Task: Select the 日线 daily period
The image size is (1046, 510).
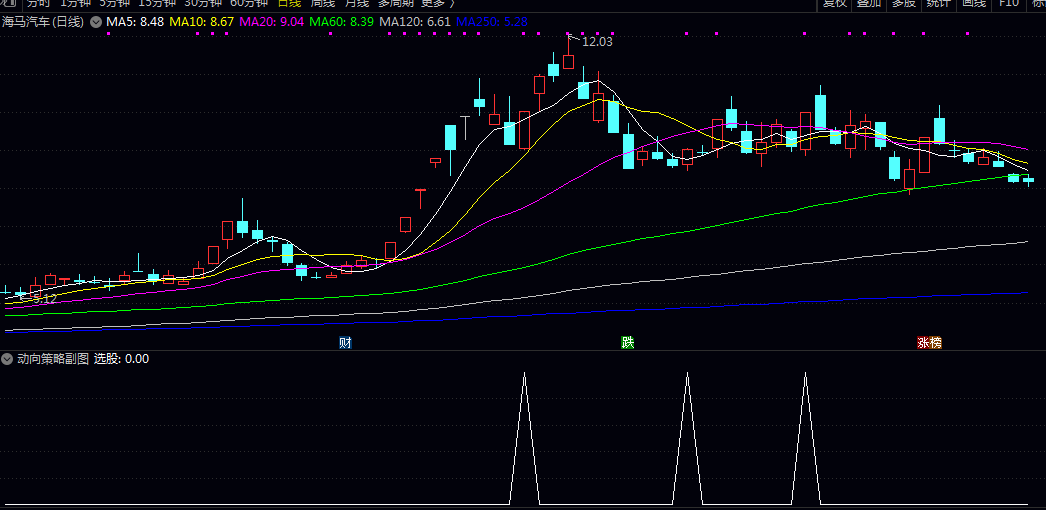Action: (x=289, y=4)
